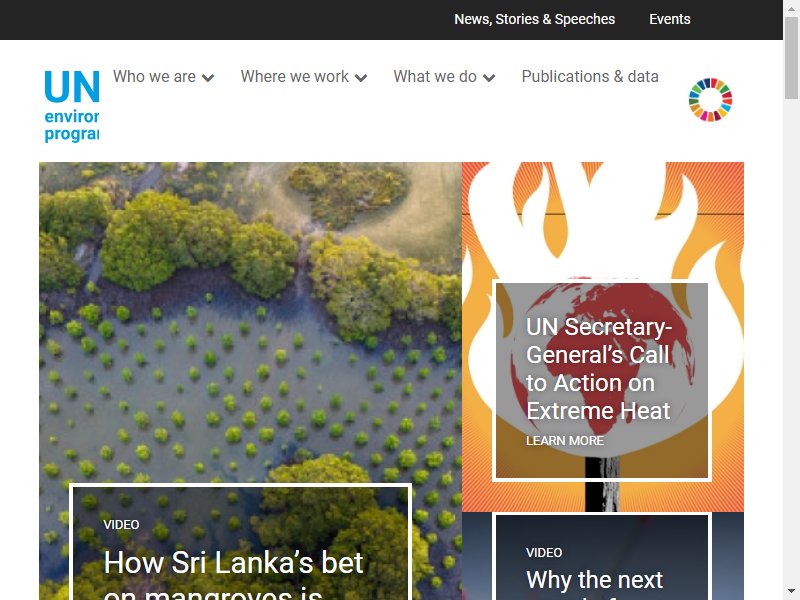Open UN Secretary-General's Call to Action headline
800x600 pixels.
[598, 369]
